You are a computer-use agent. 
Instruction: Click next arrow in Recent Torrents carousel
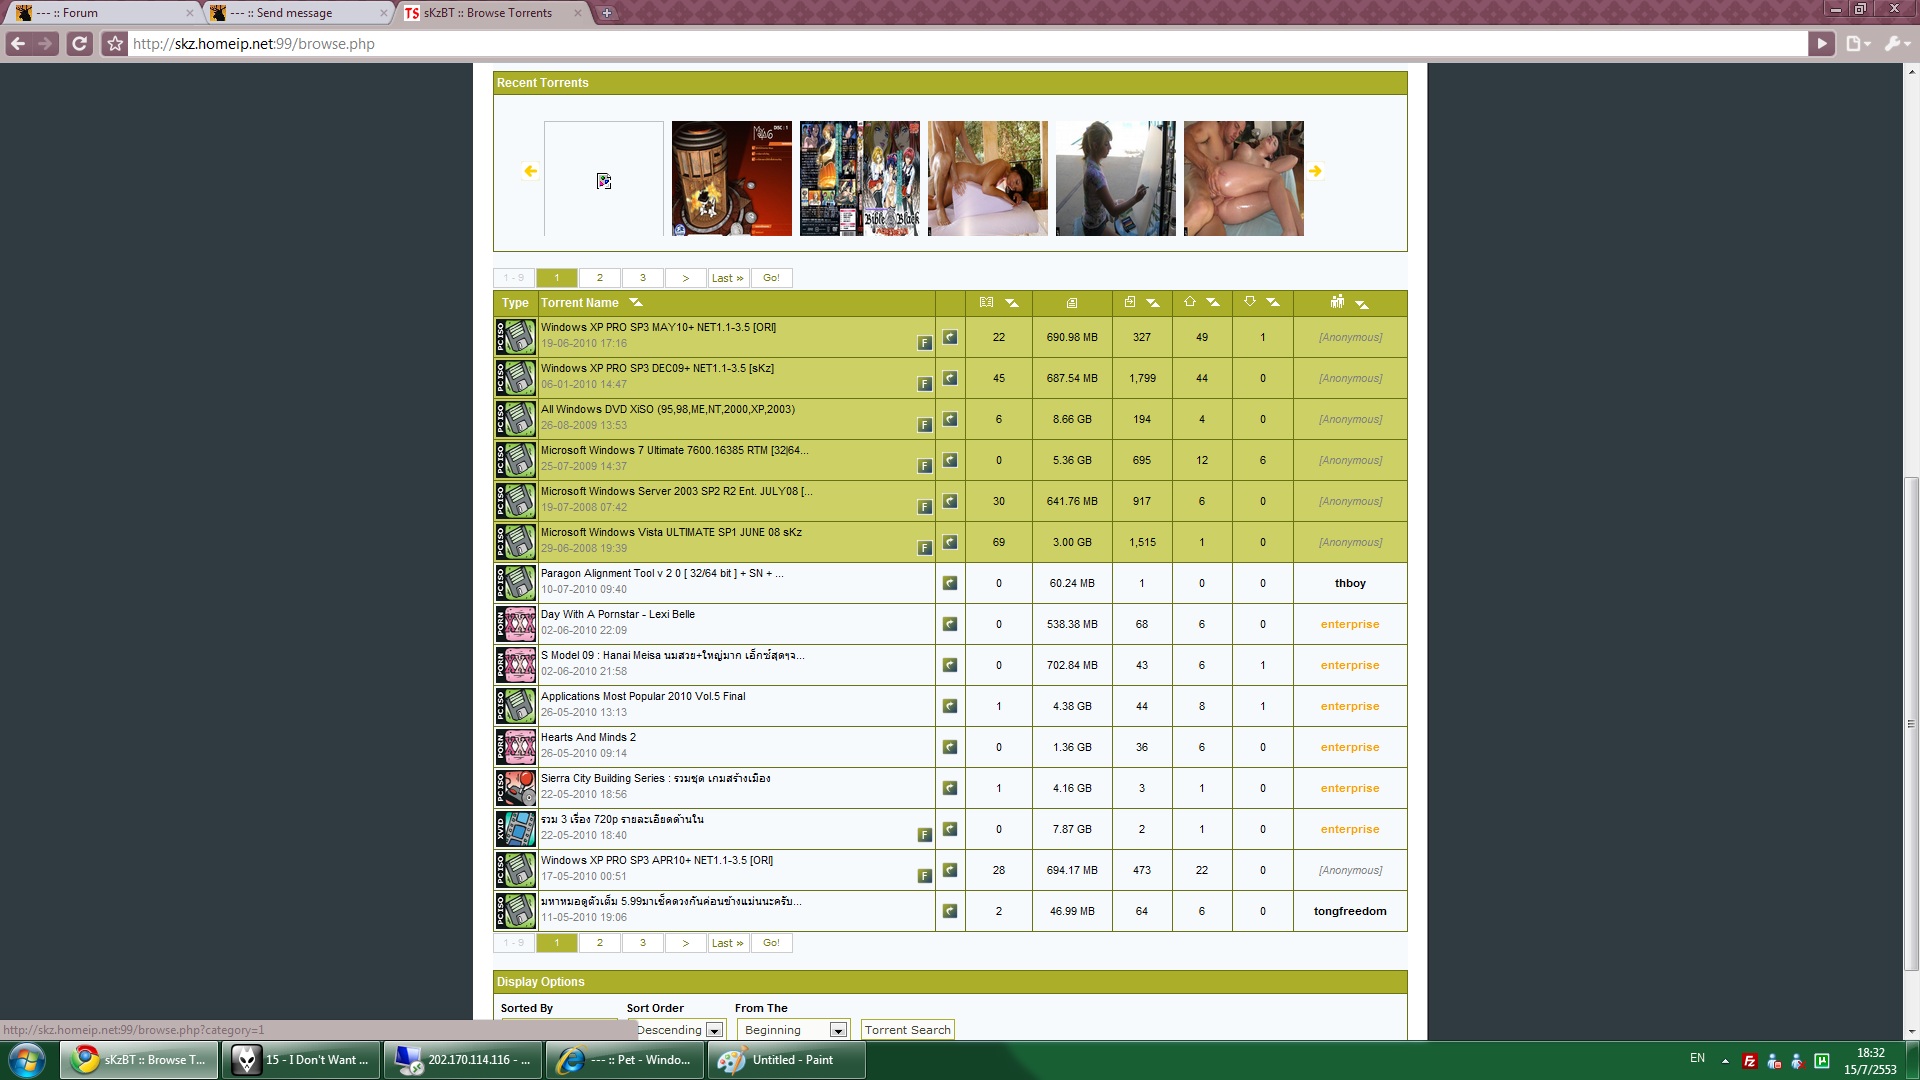1315,171
